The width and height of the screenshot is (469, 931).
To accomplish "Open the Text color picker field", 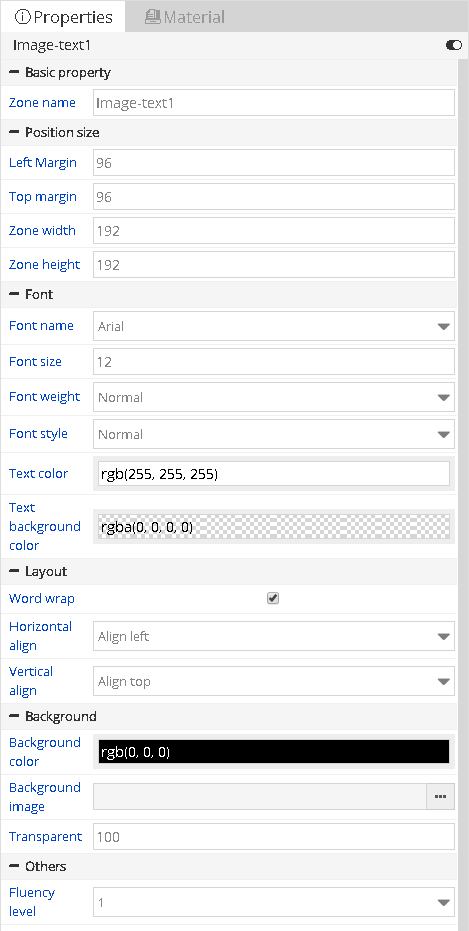I will click(x=274, y=474).
